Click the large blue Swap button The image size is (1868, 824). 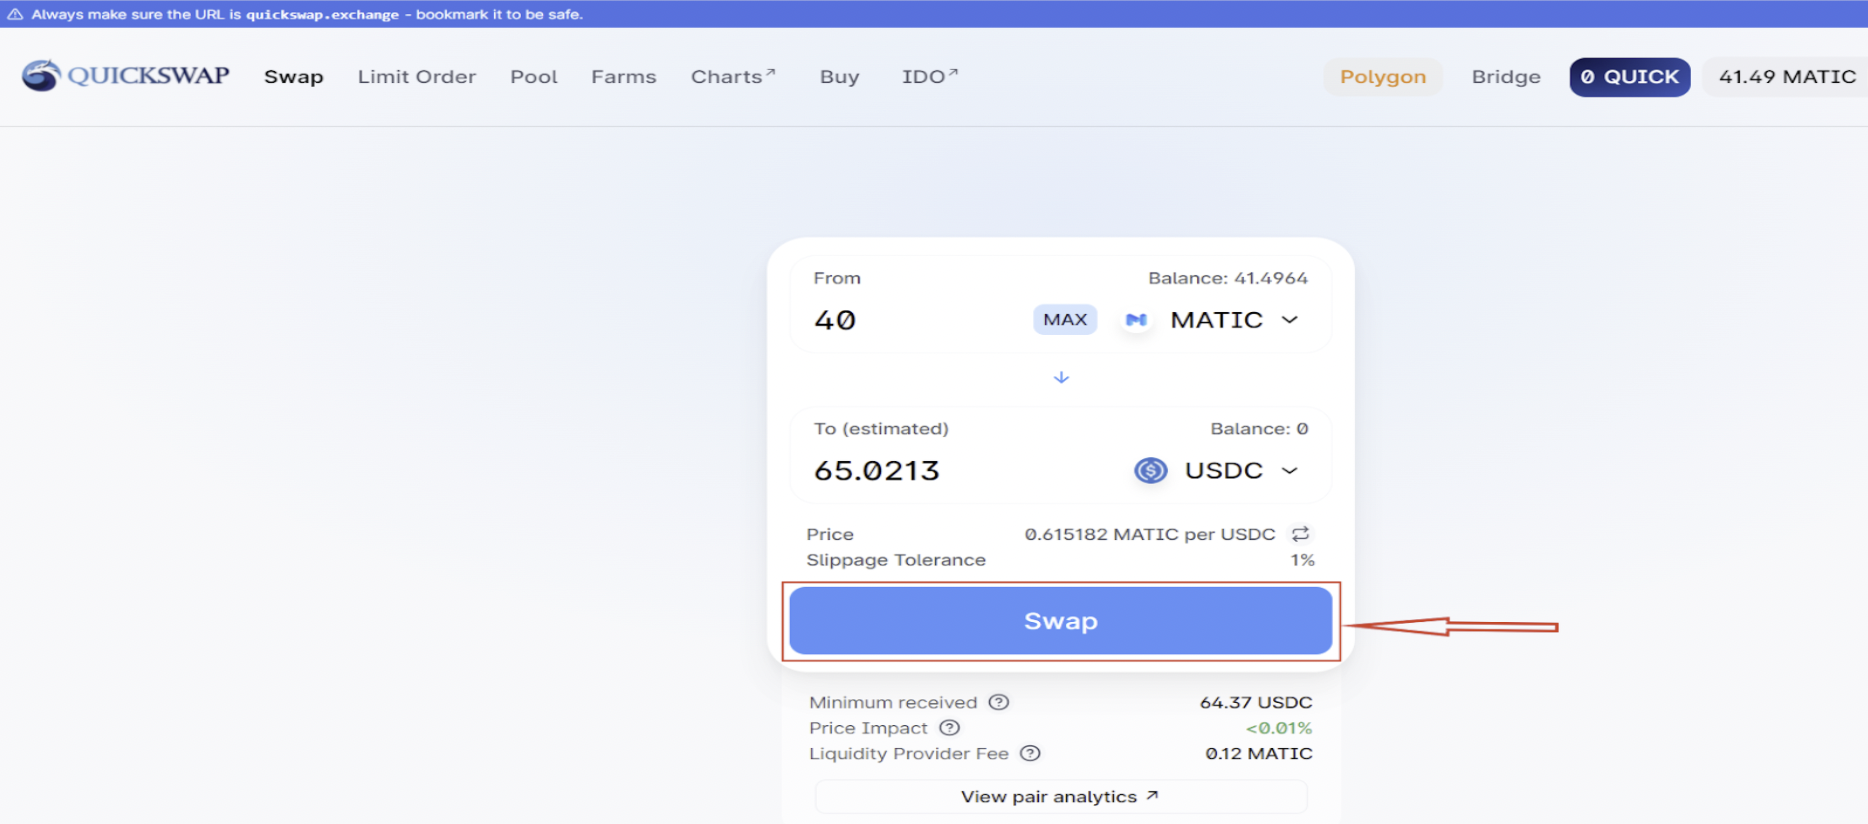point(1061,621)
